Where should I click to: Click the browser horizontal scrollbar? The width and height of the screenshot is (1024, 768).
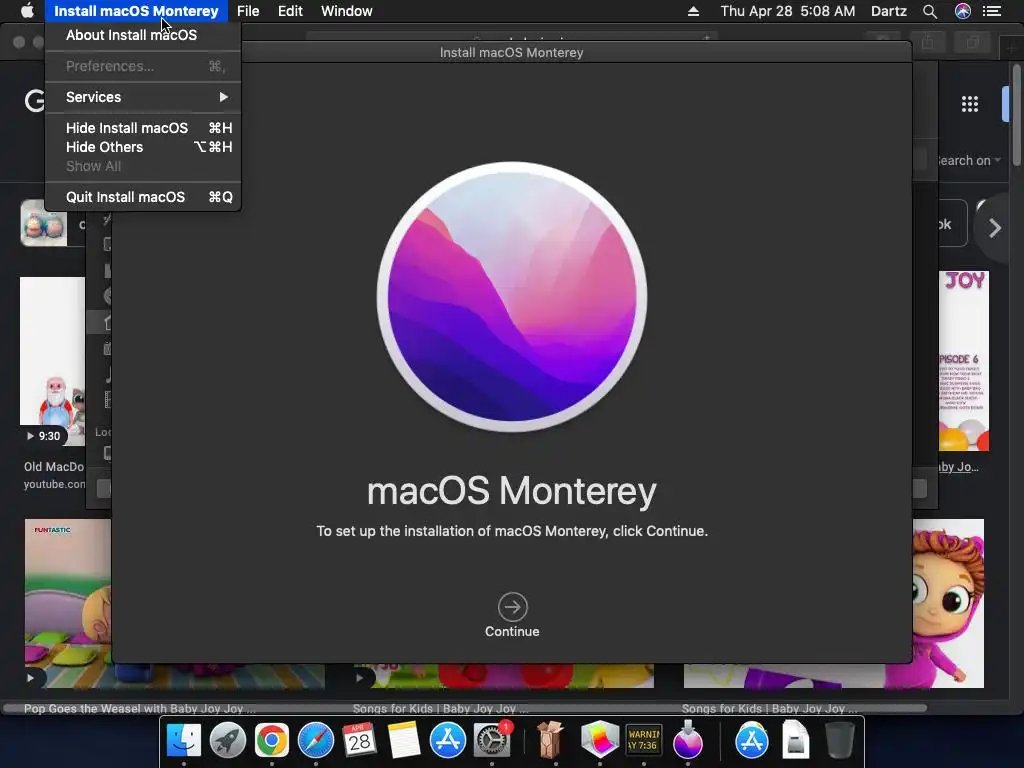(464, 708)
